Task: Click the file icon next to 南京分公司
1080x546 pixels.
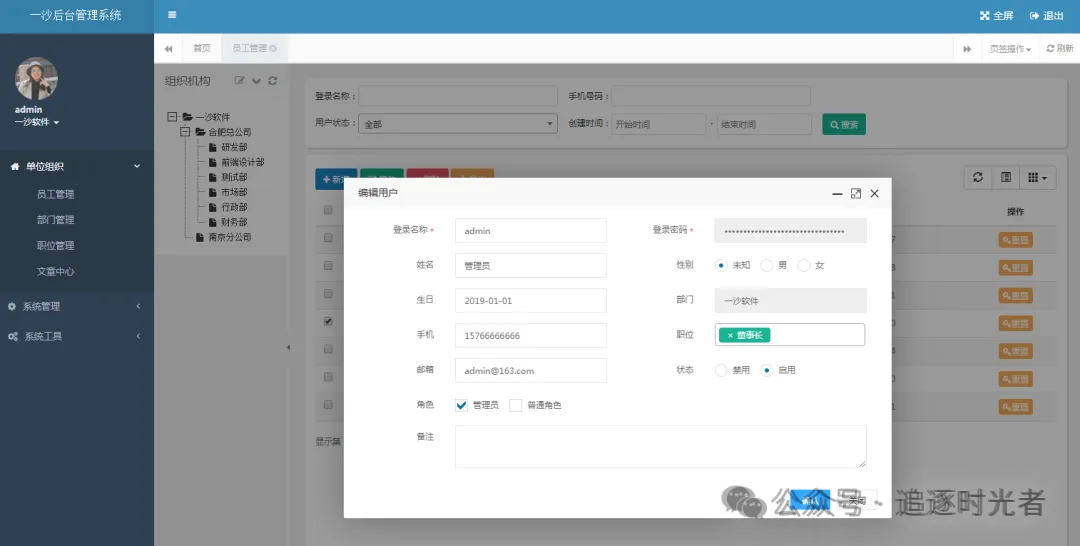Action: 200,237
